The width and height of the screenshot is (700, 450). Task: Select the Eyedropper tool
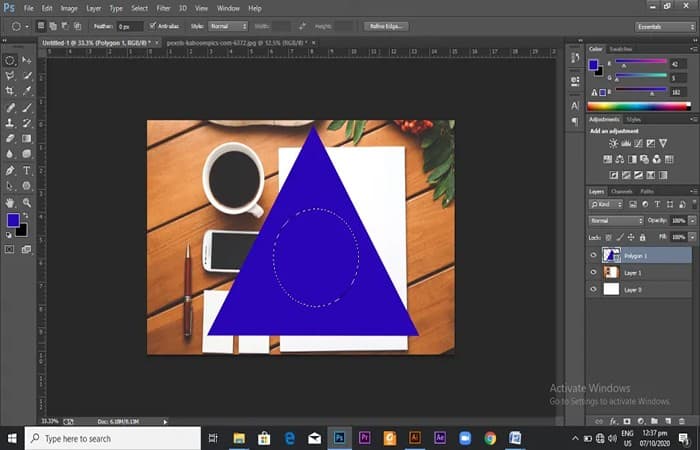coord(27,91)
